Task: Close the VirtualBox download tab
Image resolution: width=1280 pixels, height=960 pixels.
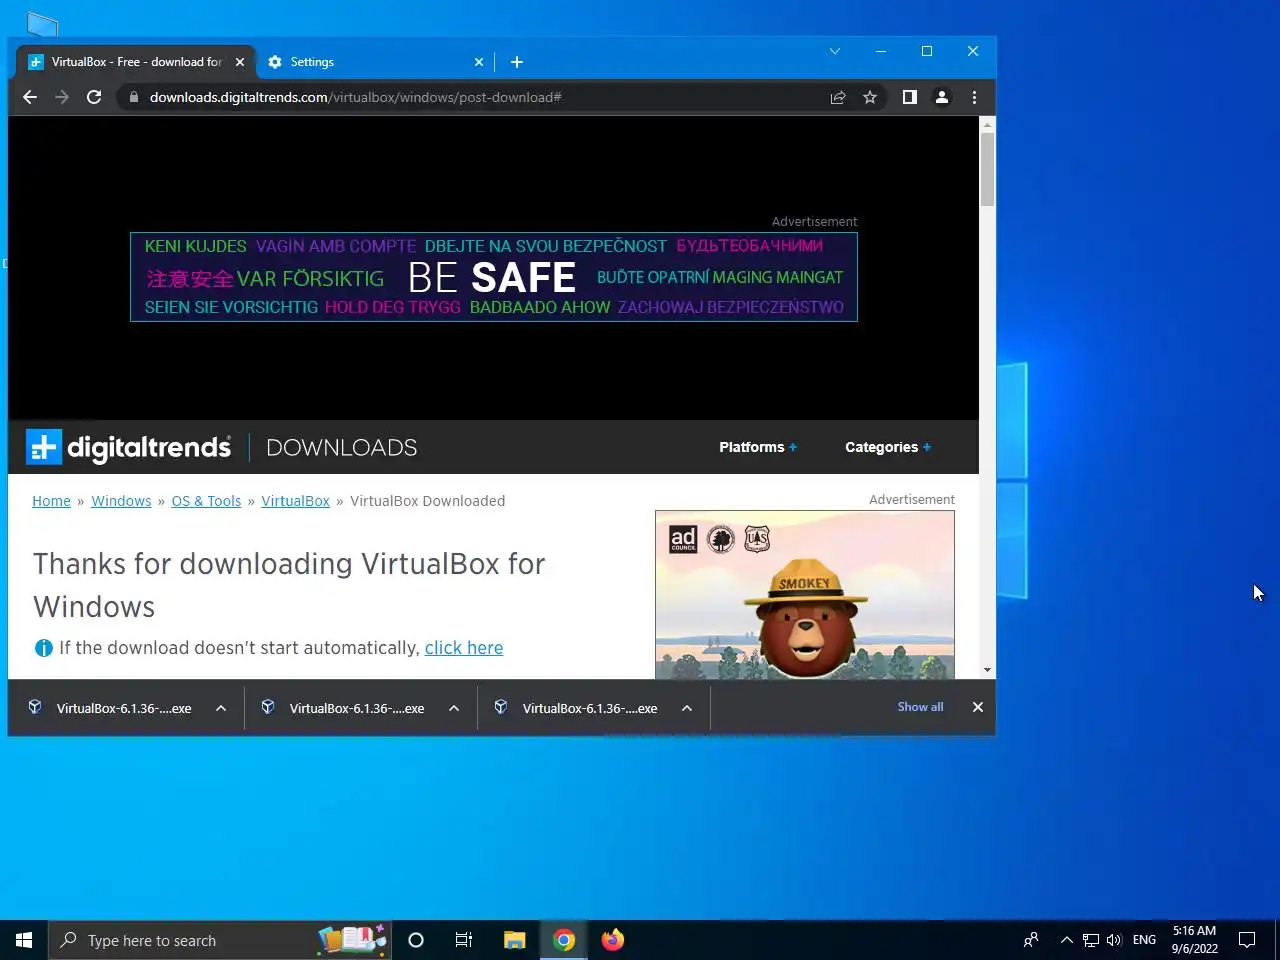Action: coord(240,62)
